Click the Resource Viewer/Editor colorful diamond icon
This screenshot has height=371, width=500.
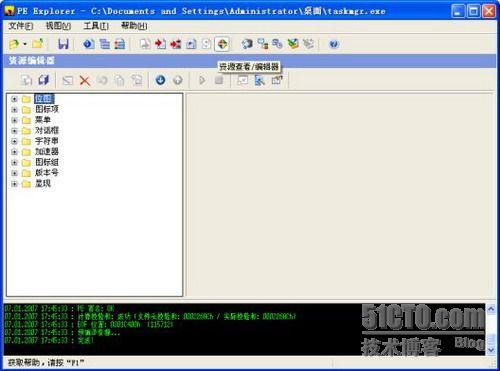222,44
